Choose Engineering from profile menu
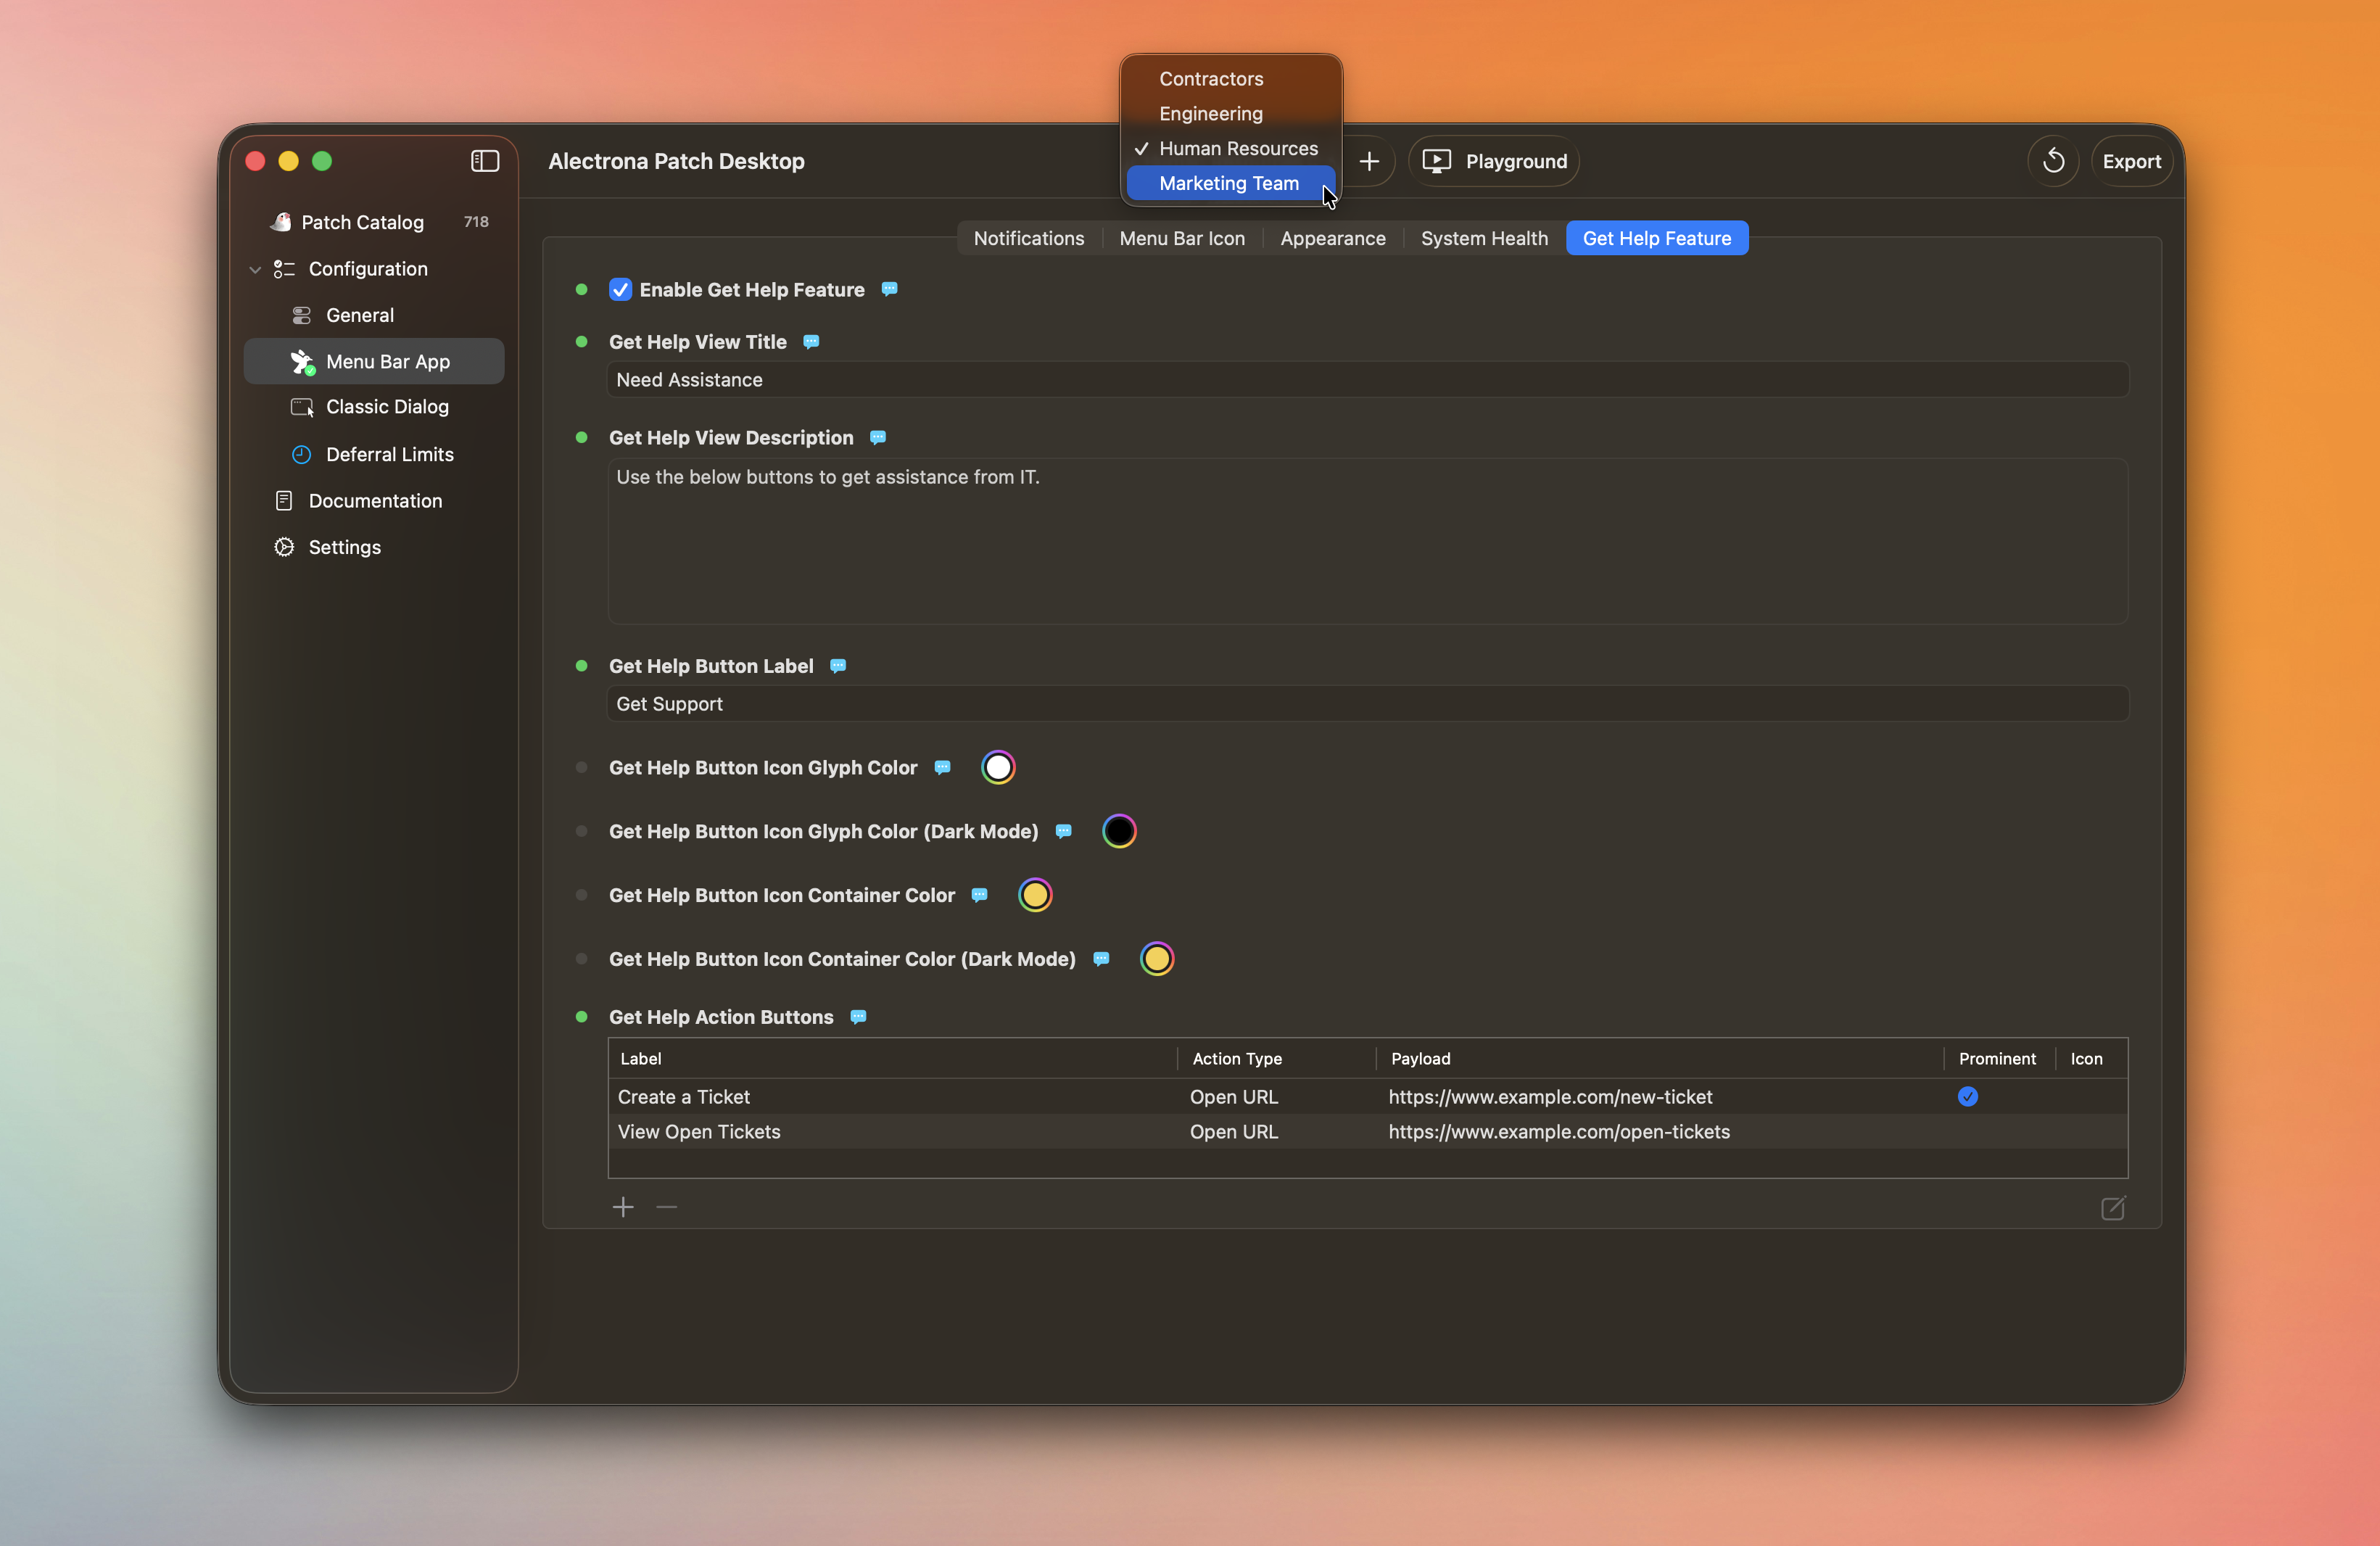The height and width of the screenshot is (1546, 2380). pos(1231,114)
